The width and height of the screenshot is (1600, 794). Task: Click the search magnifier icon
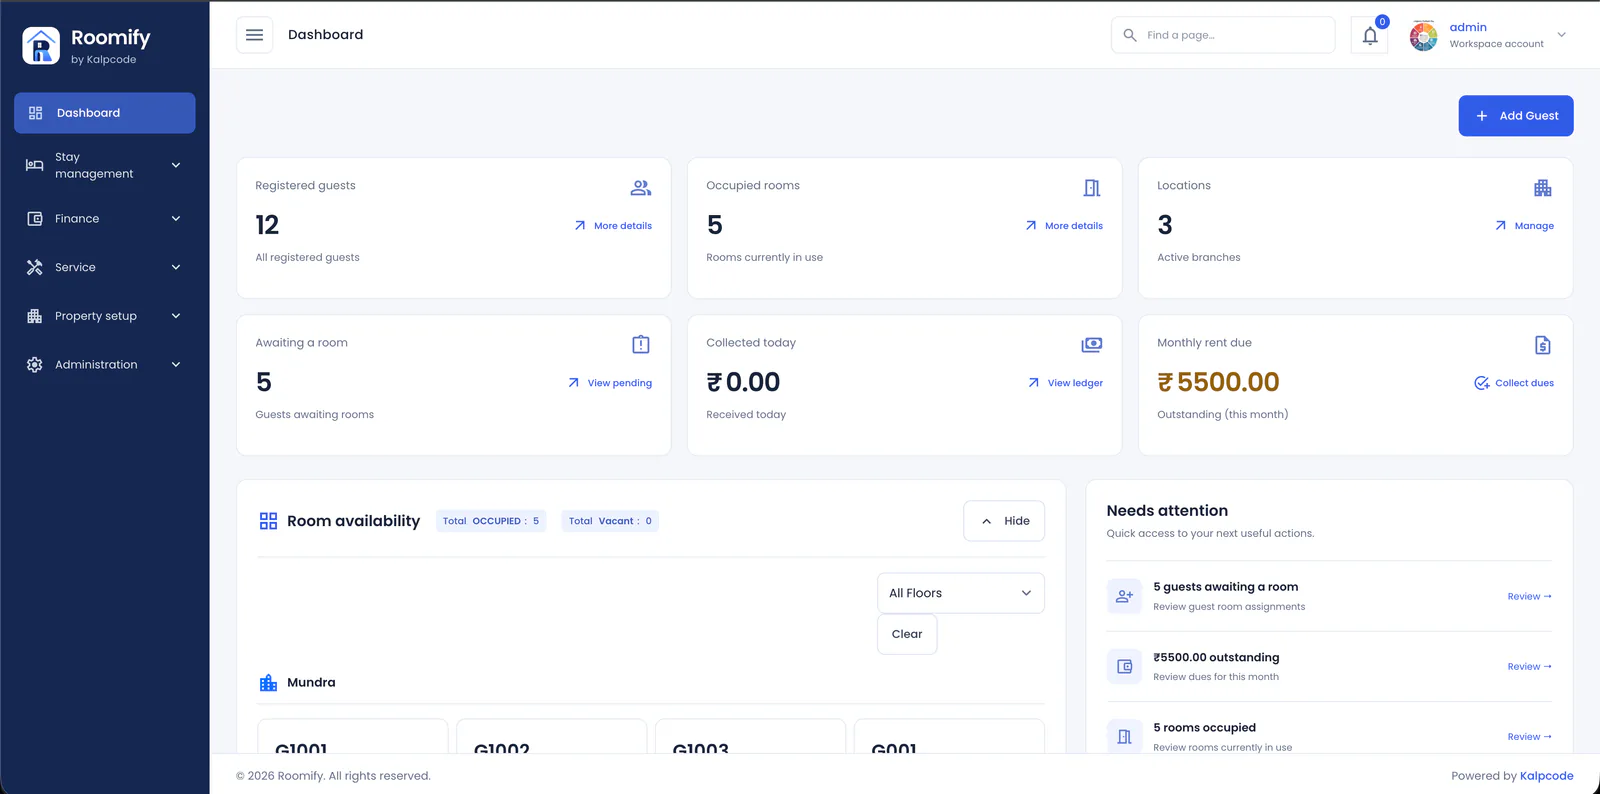(1130, 35)
